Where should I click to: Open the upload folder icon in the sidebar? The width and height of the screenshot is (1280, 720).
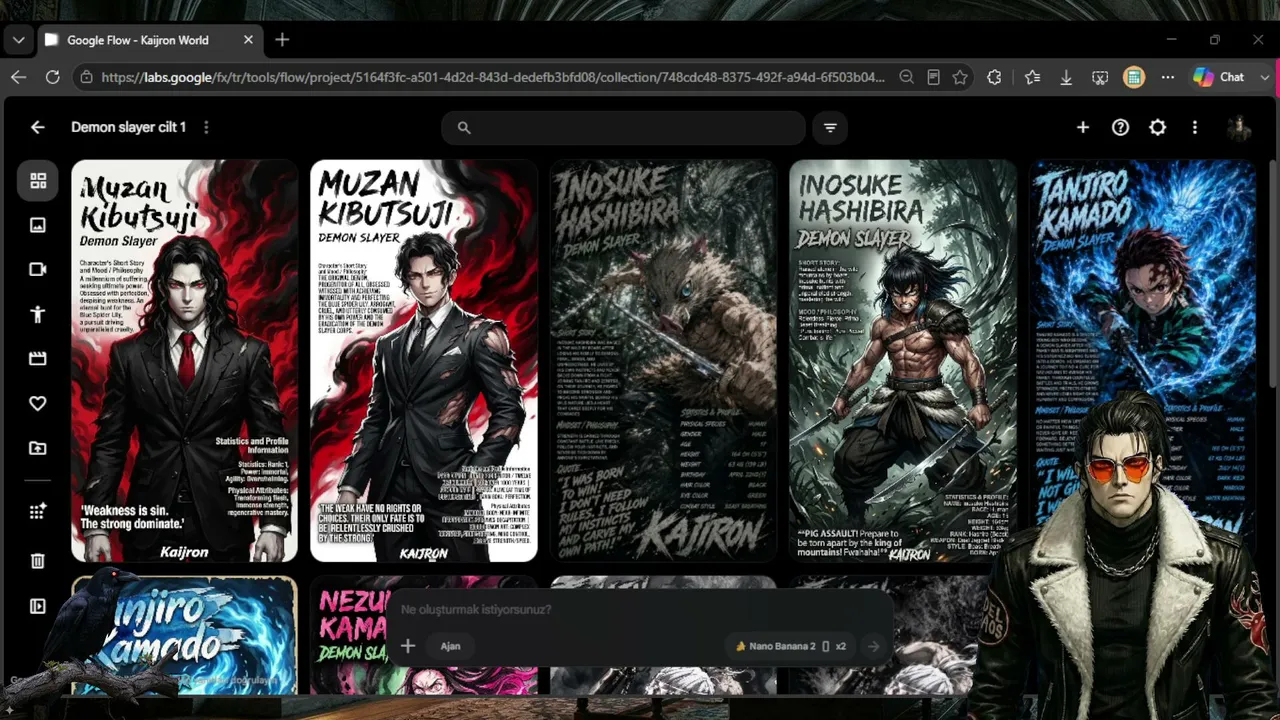38,448
